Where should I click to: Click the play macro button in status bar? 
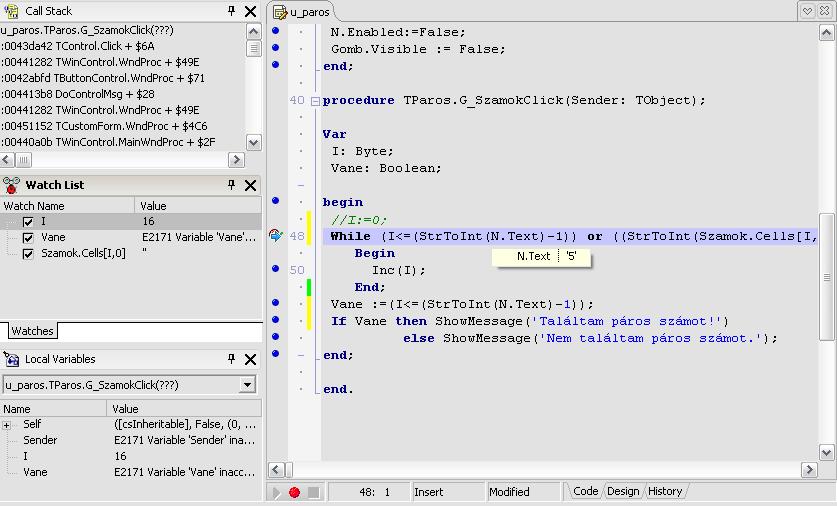[x=277, y=492]
